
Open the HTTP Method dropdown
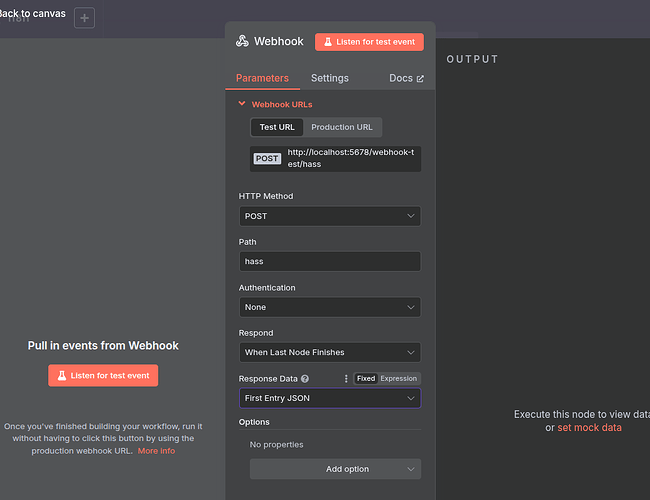pyautogui.click(x=329, y=216)
